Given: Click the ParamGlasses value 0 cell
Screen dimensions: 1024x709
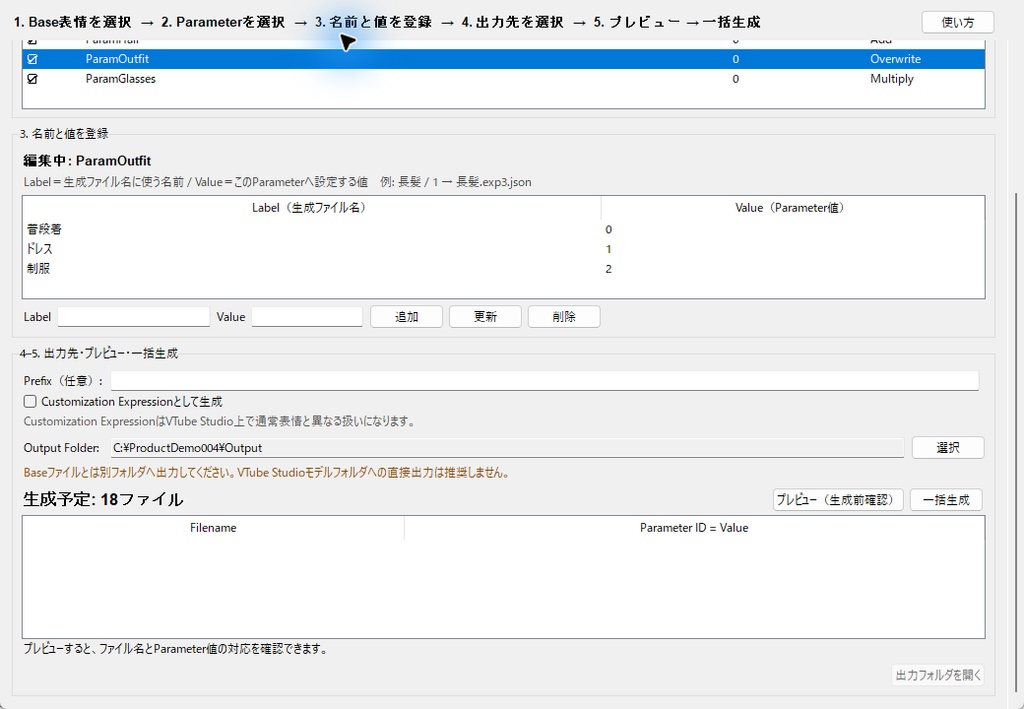Looking at the screenshot, I should pyautogui.click(x=735, y=79).
